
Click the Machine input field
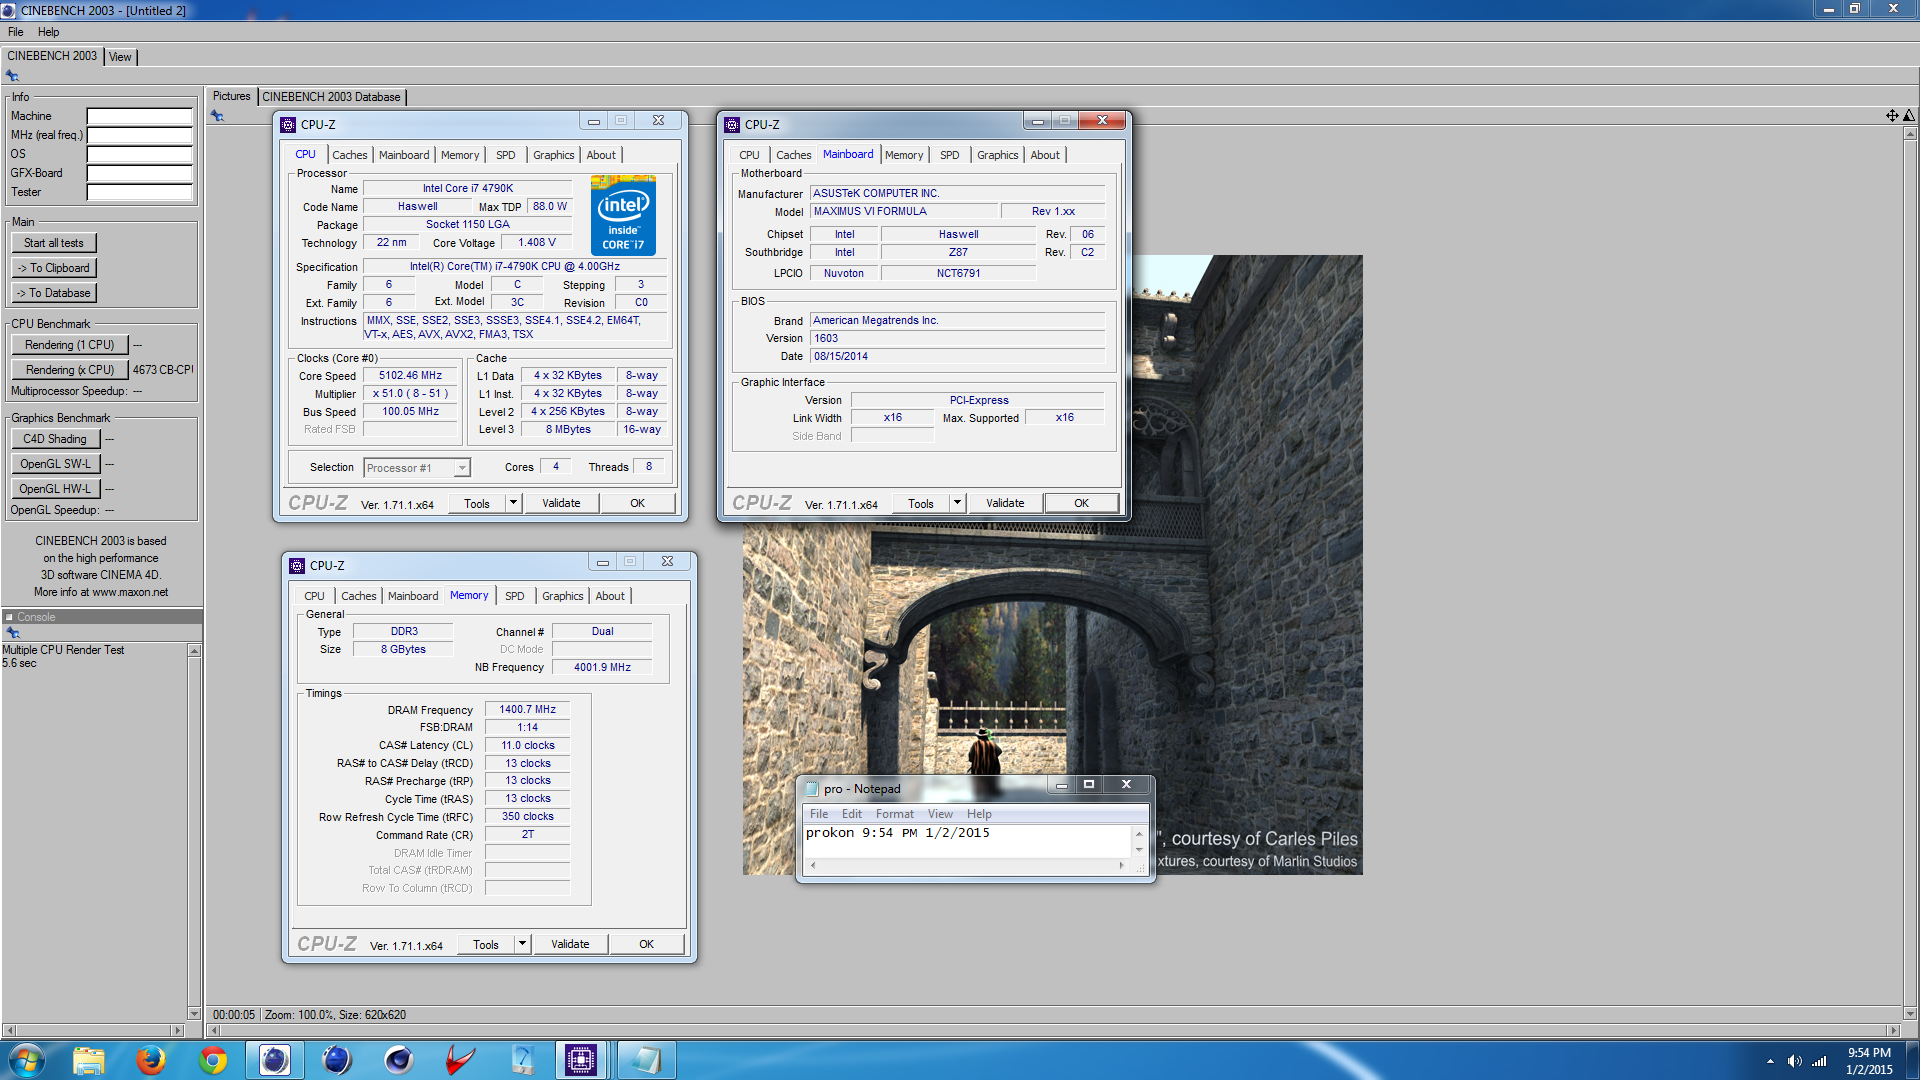[x=139, y=116]
